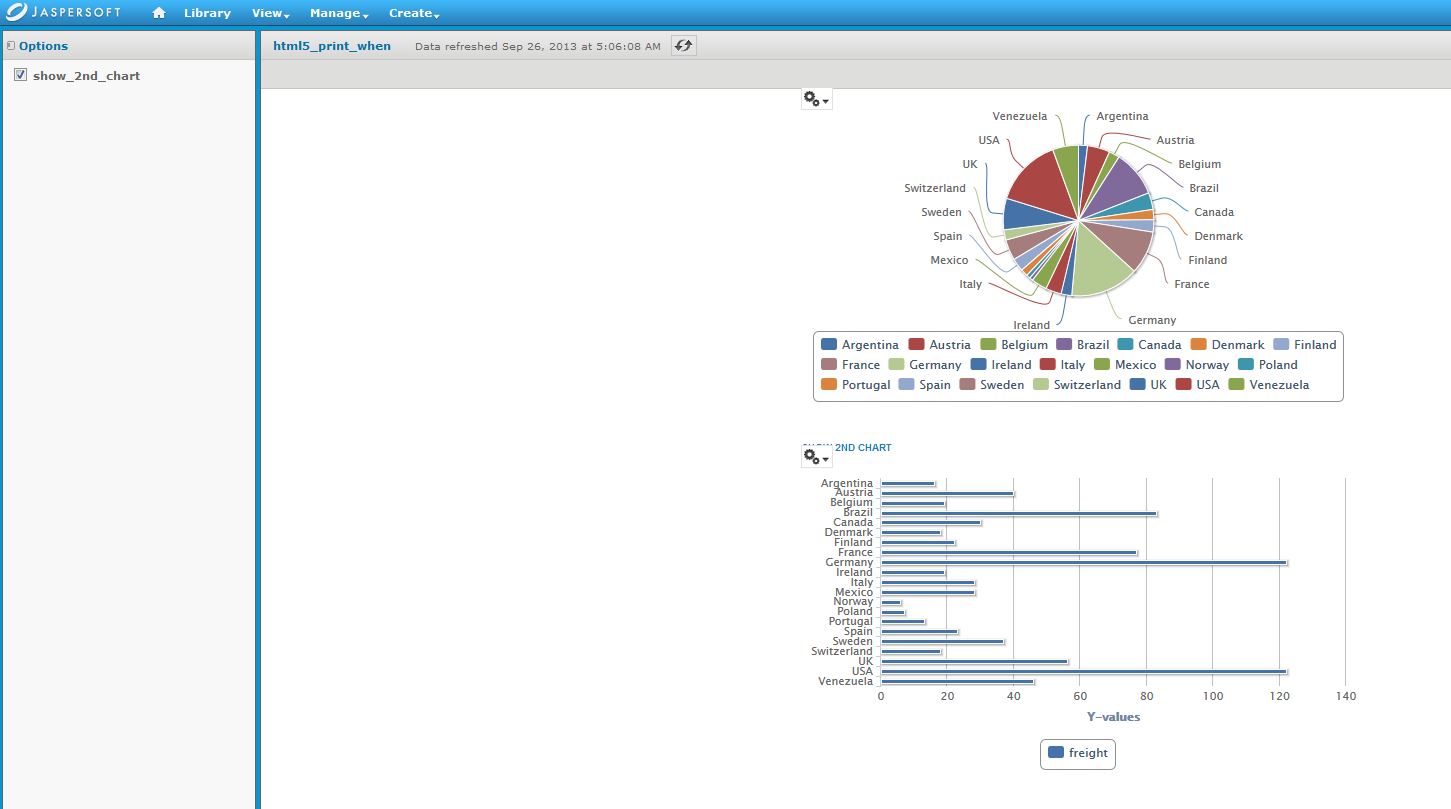Click the Jaspersoft logo
The height and width of the screenshot is (809, 1451).
(x=62, y=12)
